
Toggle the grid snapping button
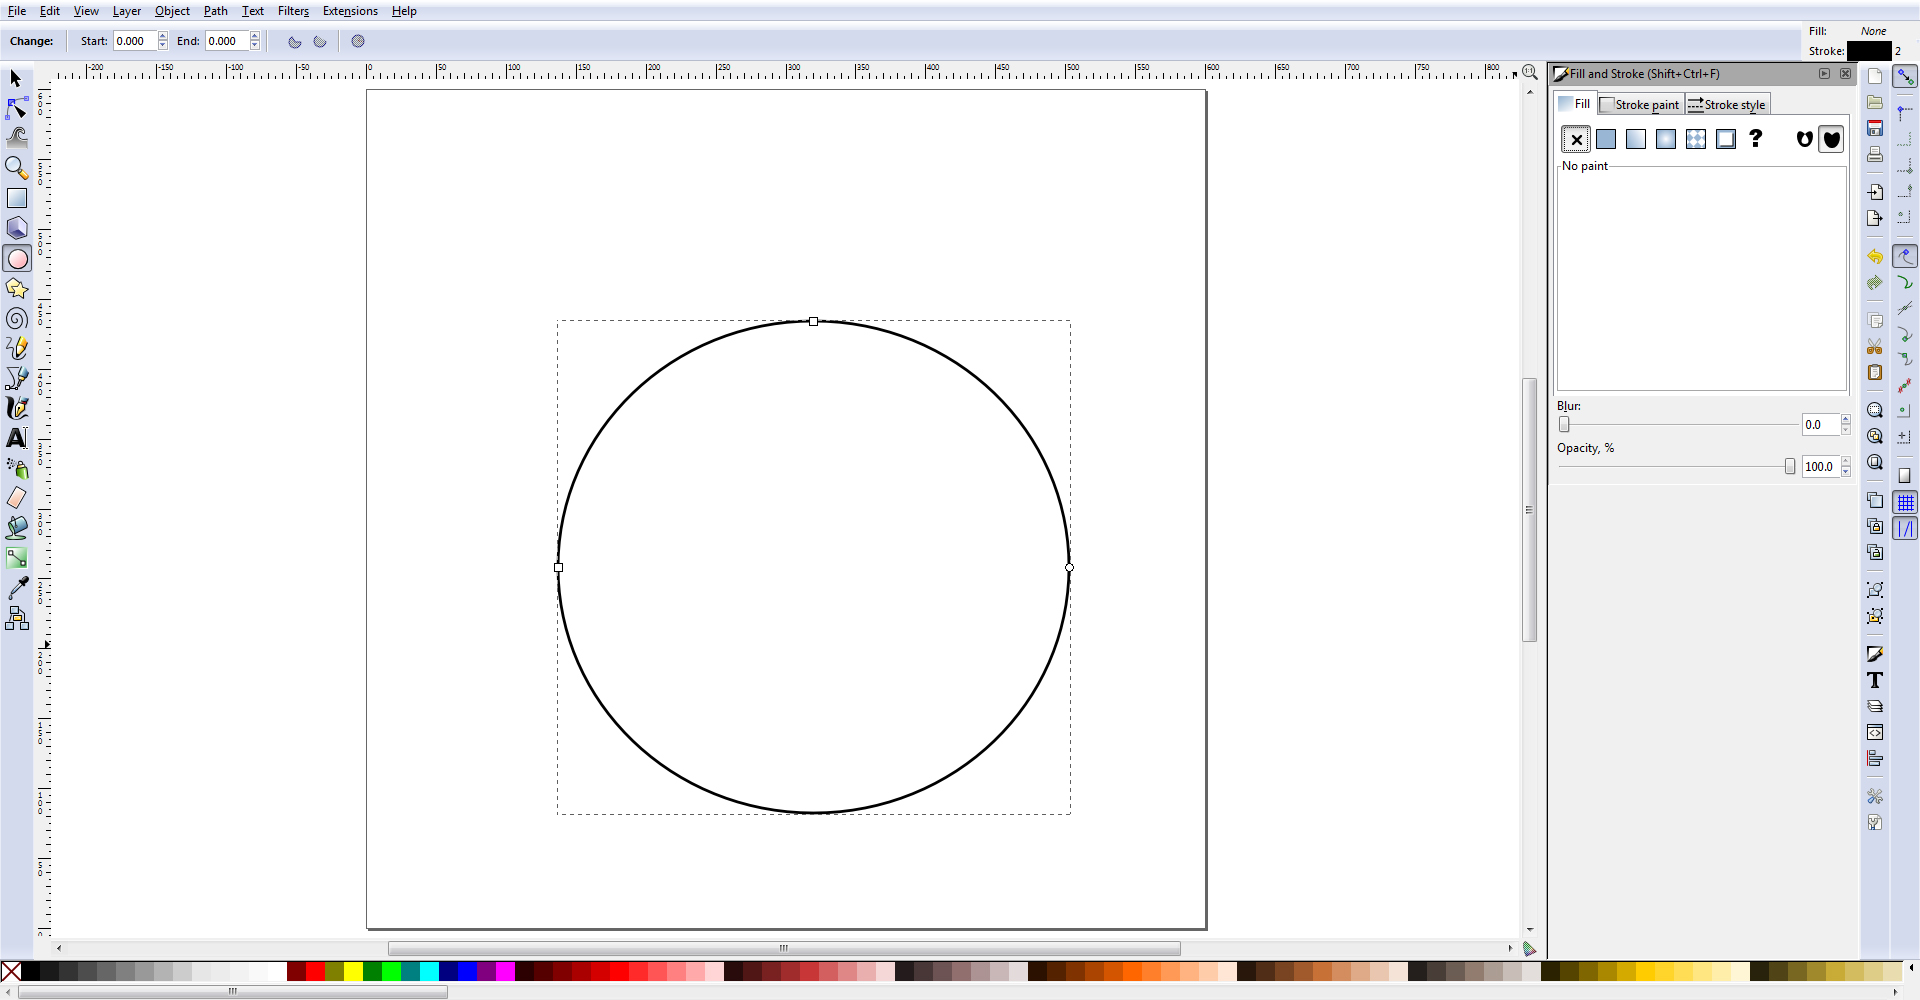click(x=1905, y=503)
